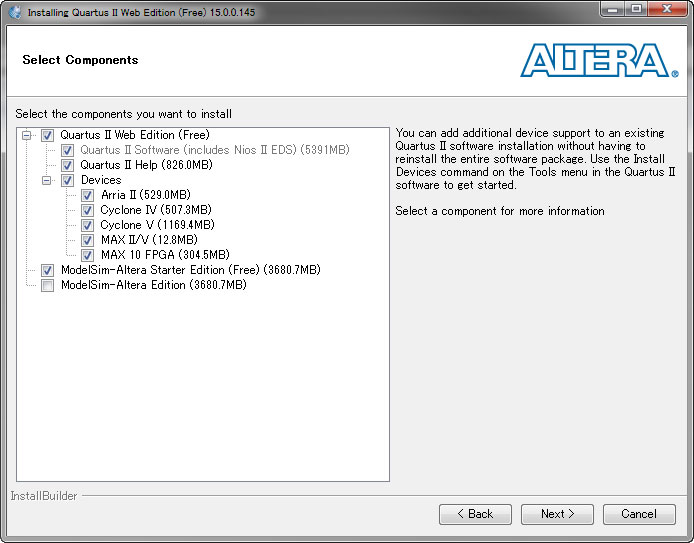Uncheck MAX II/V (12.8MB) device
This screenshot has width=694, height=543.
[x=87, y=240]
